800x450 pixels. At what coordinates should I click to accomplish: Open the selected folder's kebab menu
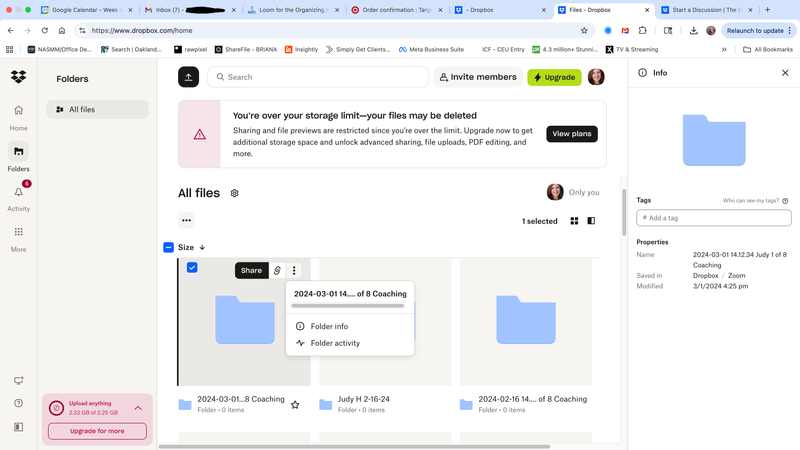click(294, 270)
